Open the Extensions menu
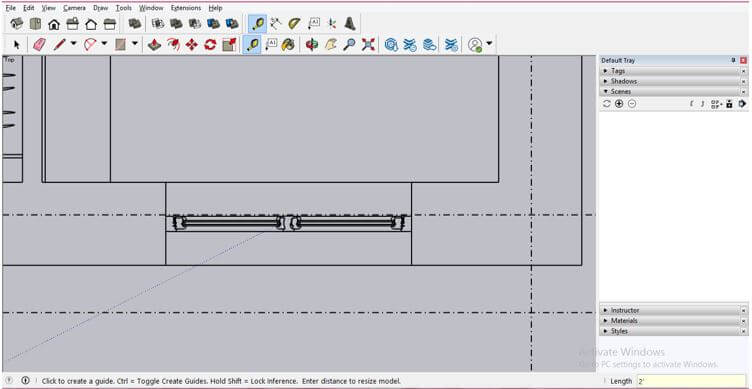The width and height of the screenshot is (752, 389). [186, 8]
